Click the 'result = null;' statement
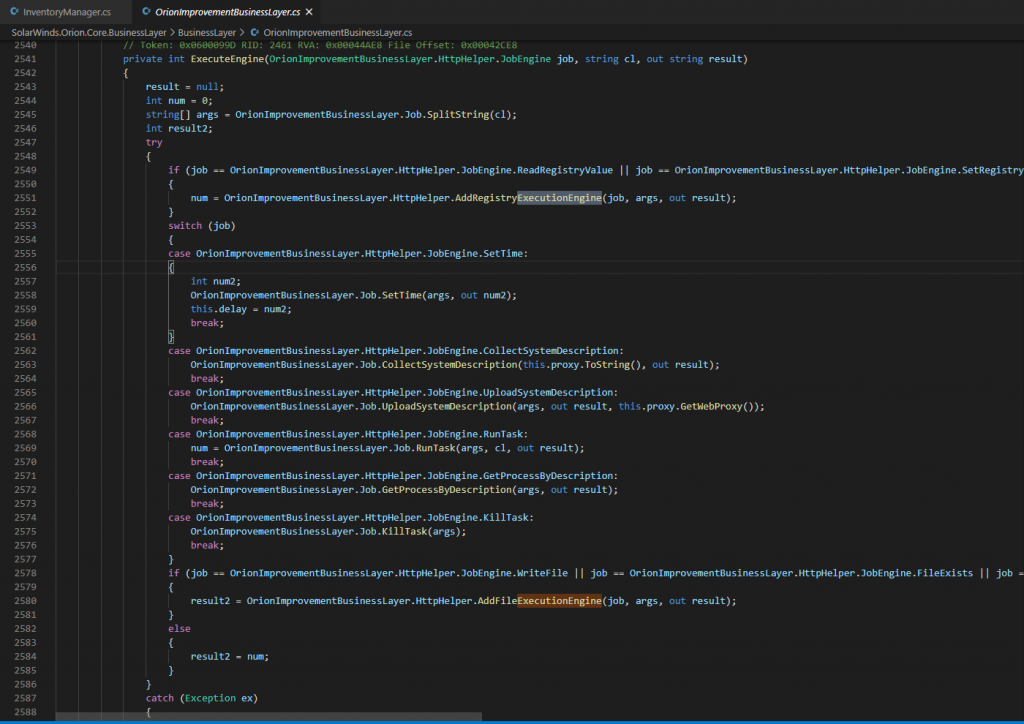This screenshot has width=1024, height=724. click(x=185, y=87)
